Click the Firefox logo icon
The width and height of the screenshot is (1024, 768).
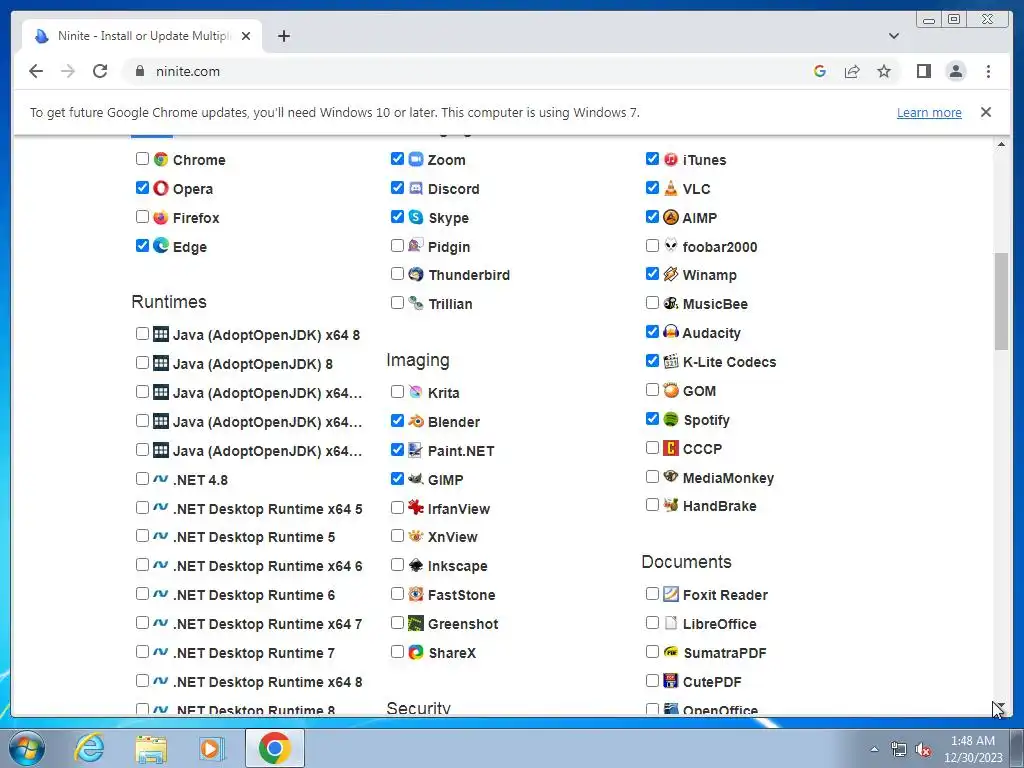pyautogui.click(x=161, y=217)
